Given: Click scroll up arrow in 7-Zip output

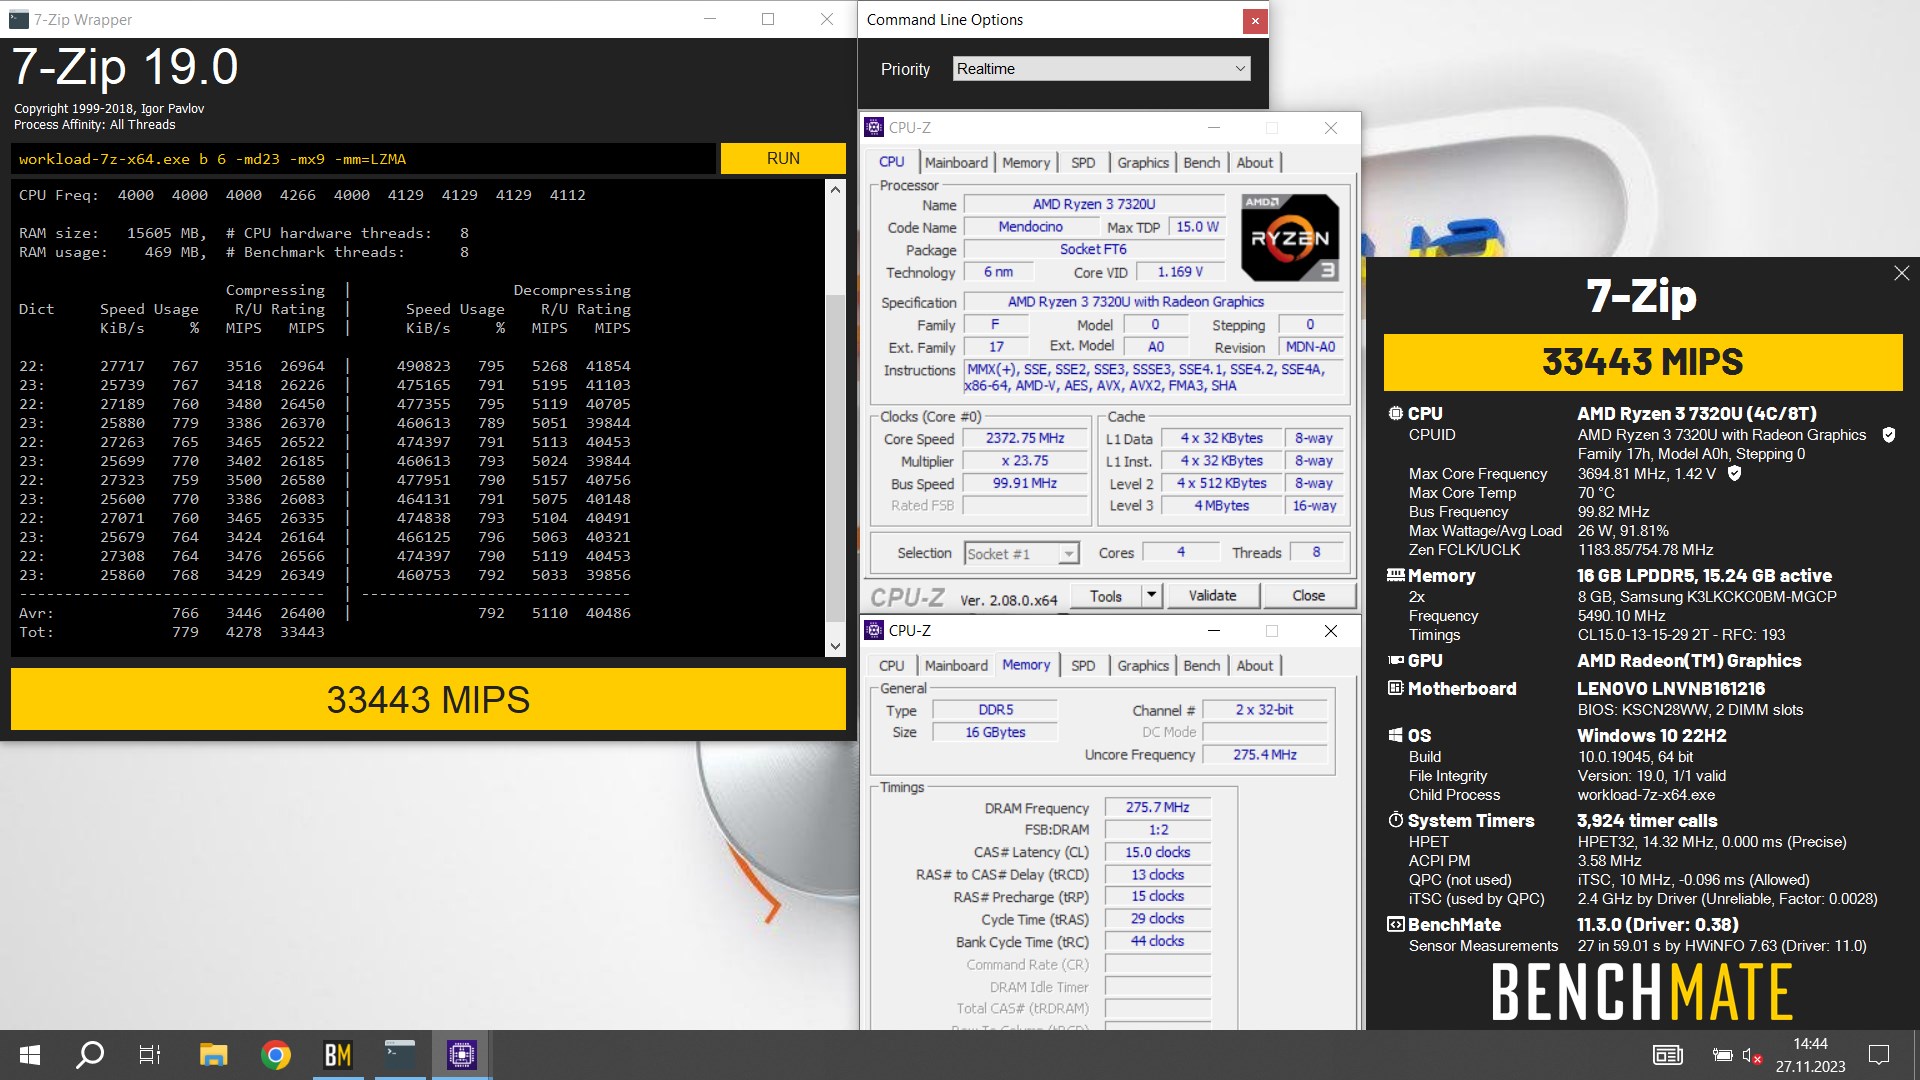Looking at the screenshot, I should point(836,189).
